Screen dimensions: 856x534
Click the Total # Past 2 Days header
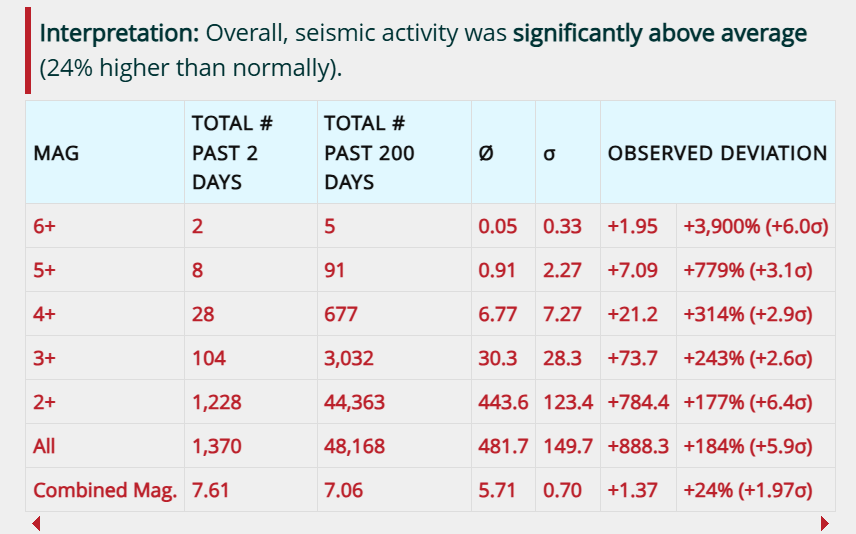point(233,153)
